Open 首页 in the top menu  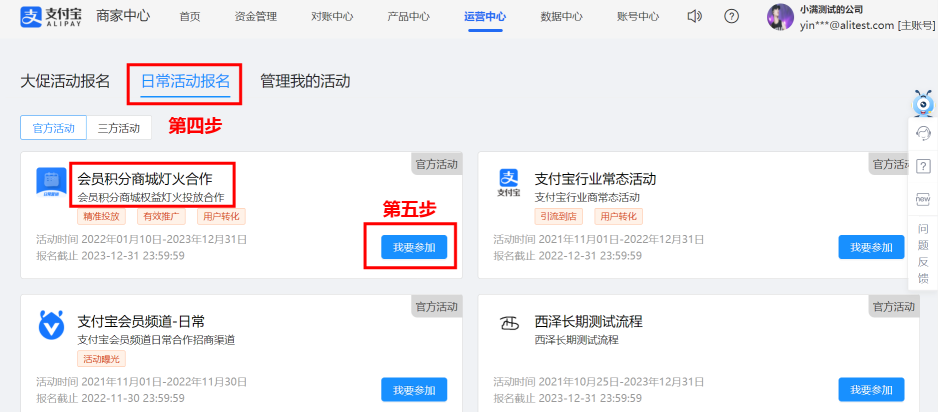[190, 17]
